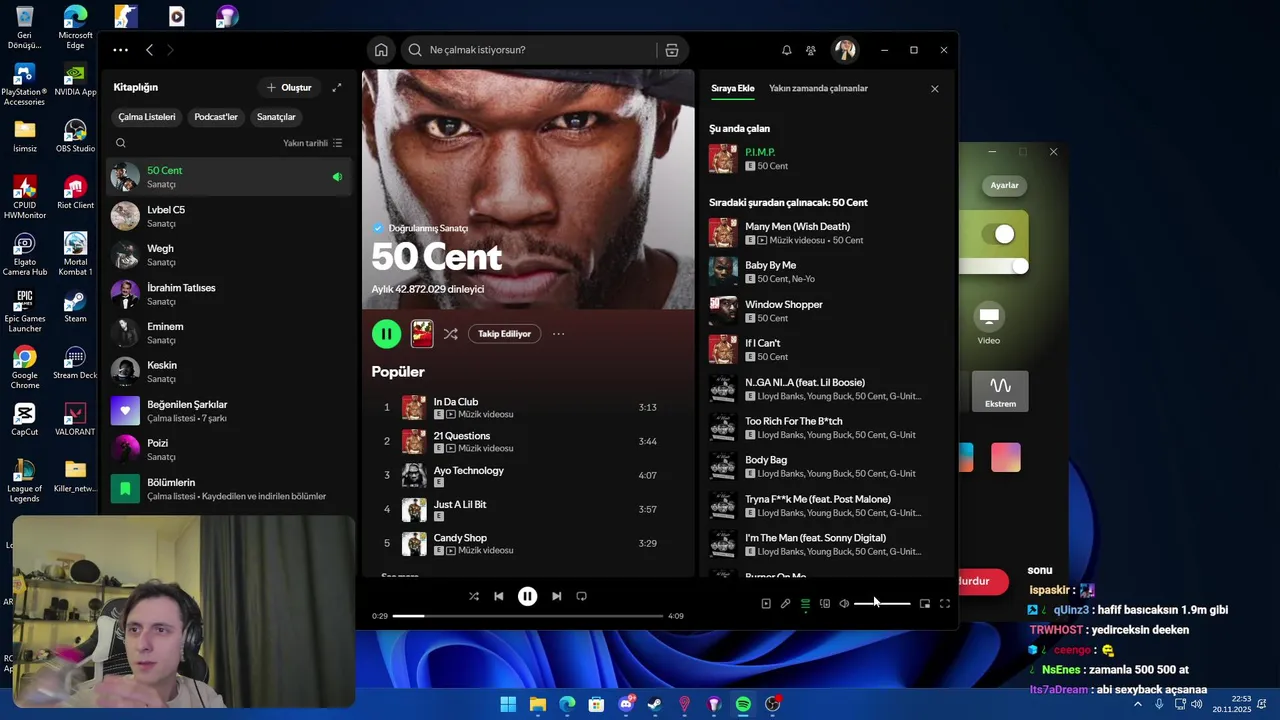Select Body Bag in queue
Viewport: 1280px width, 720px height.
(826, 467)
